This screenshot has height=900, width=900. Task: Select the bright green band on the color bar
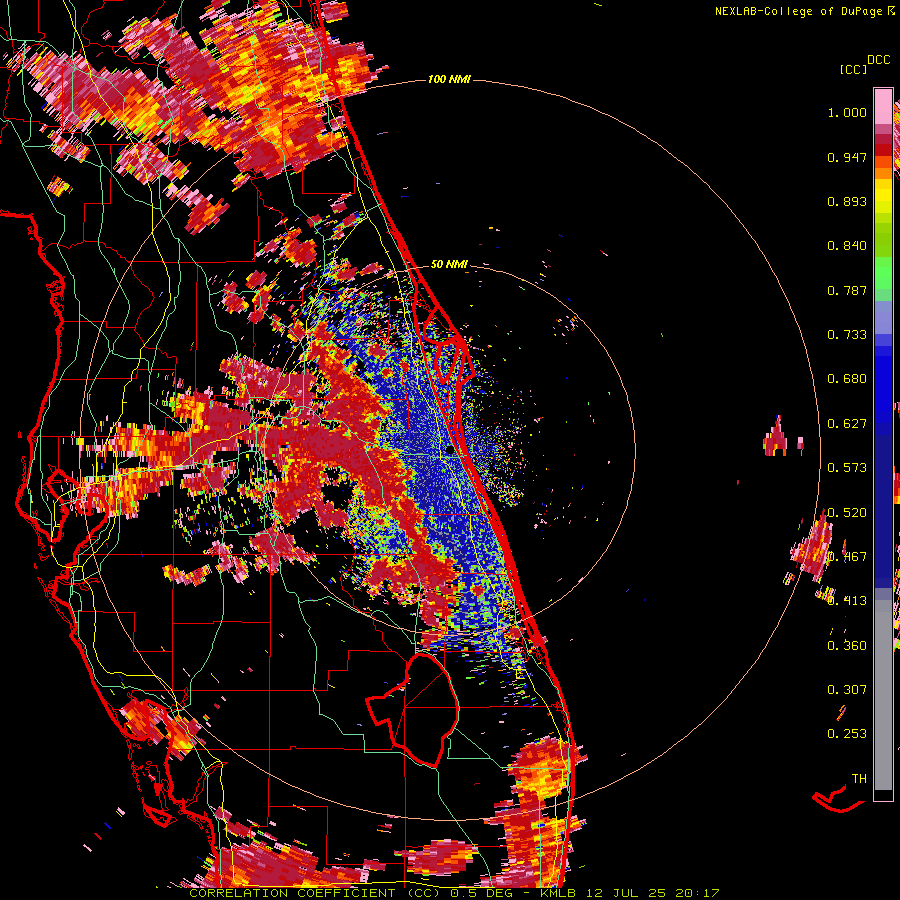pos(883,274)
